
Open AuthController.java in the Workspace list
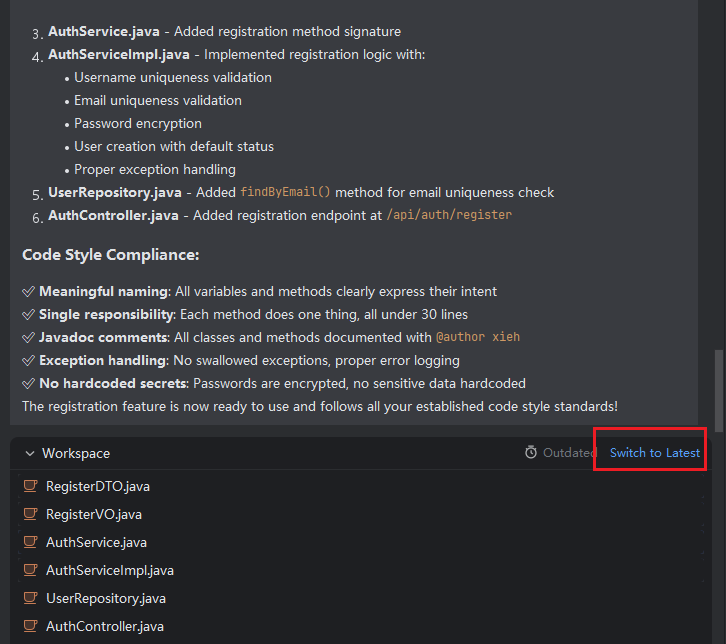105,627
